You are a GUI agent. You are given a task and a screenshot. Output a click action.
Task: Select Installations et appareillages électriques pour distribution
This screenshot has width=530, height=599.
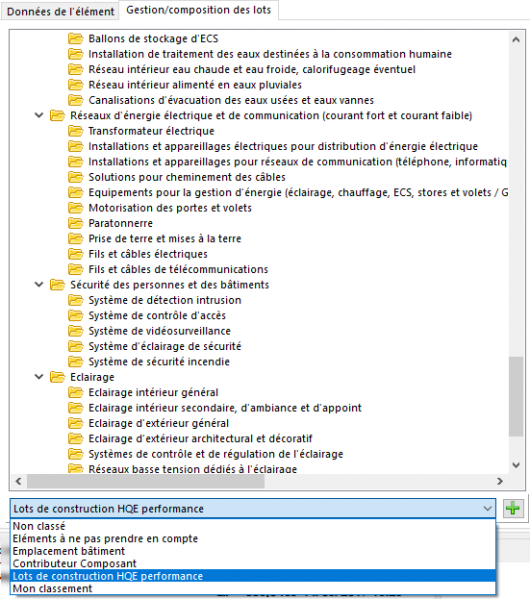[283, 146]
